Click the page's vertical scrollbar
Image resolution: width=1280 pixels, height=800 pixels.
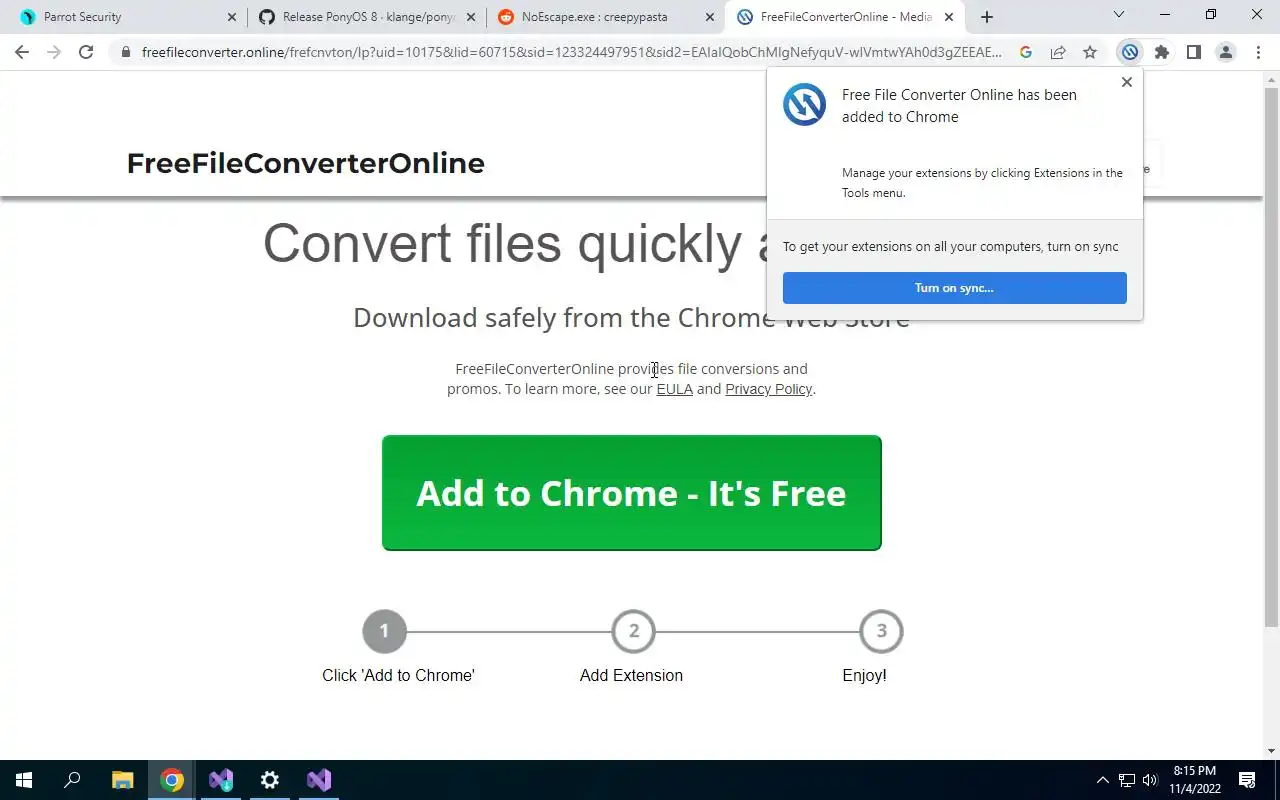click(1271, 355)
